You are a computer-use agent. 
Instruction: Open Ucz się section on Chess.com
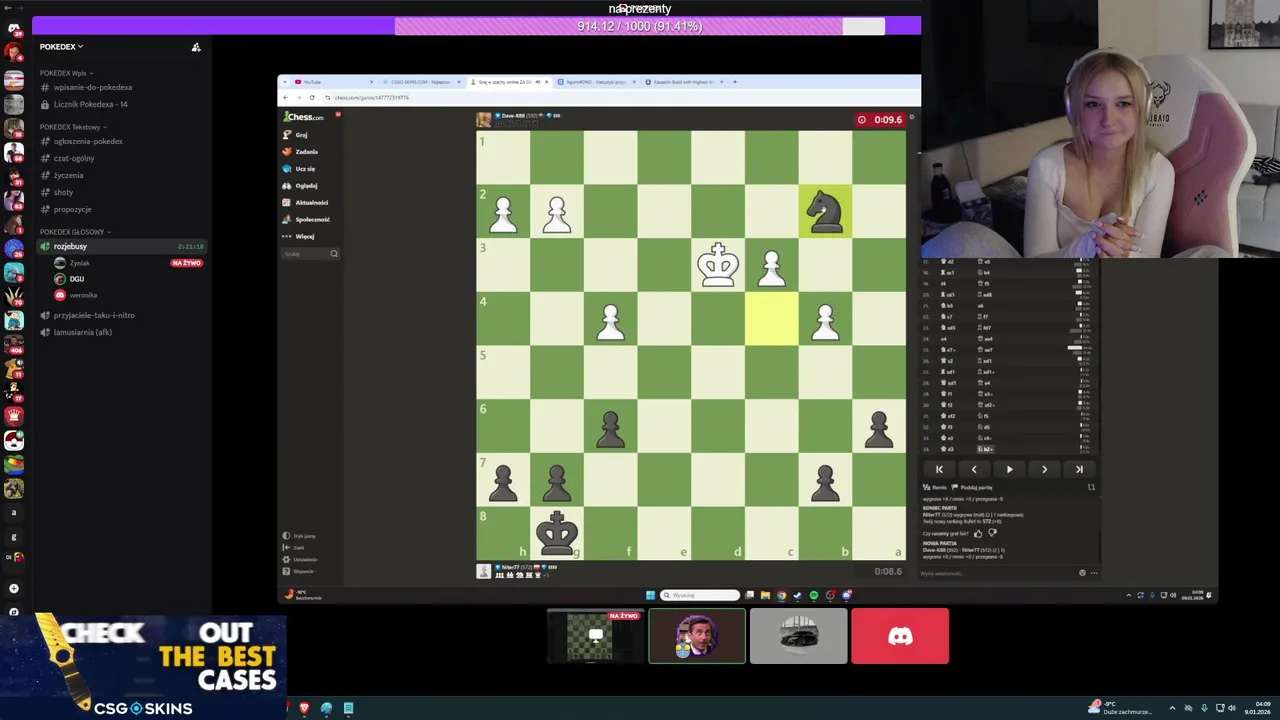[299, 169]
